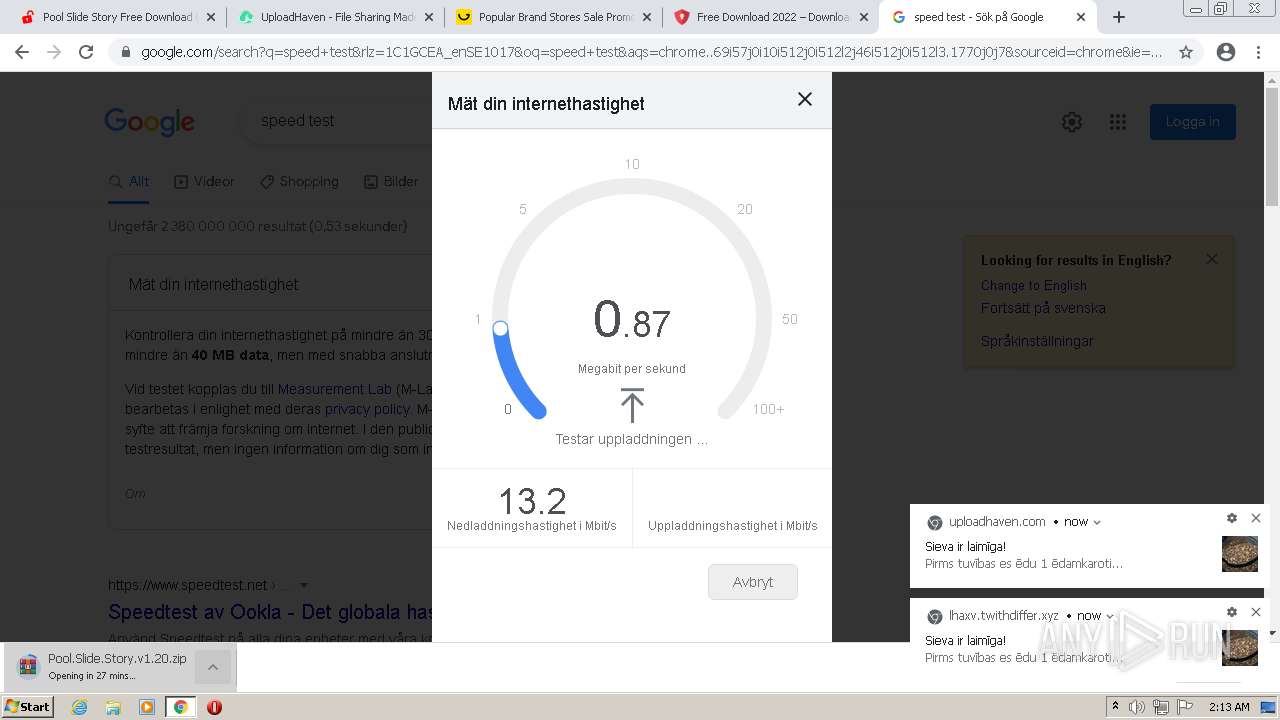Expand download item options chevron

coord(212,667)
